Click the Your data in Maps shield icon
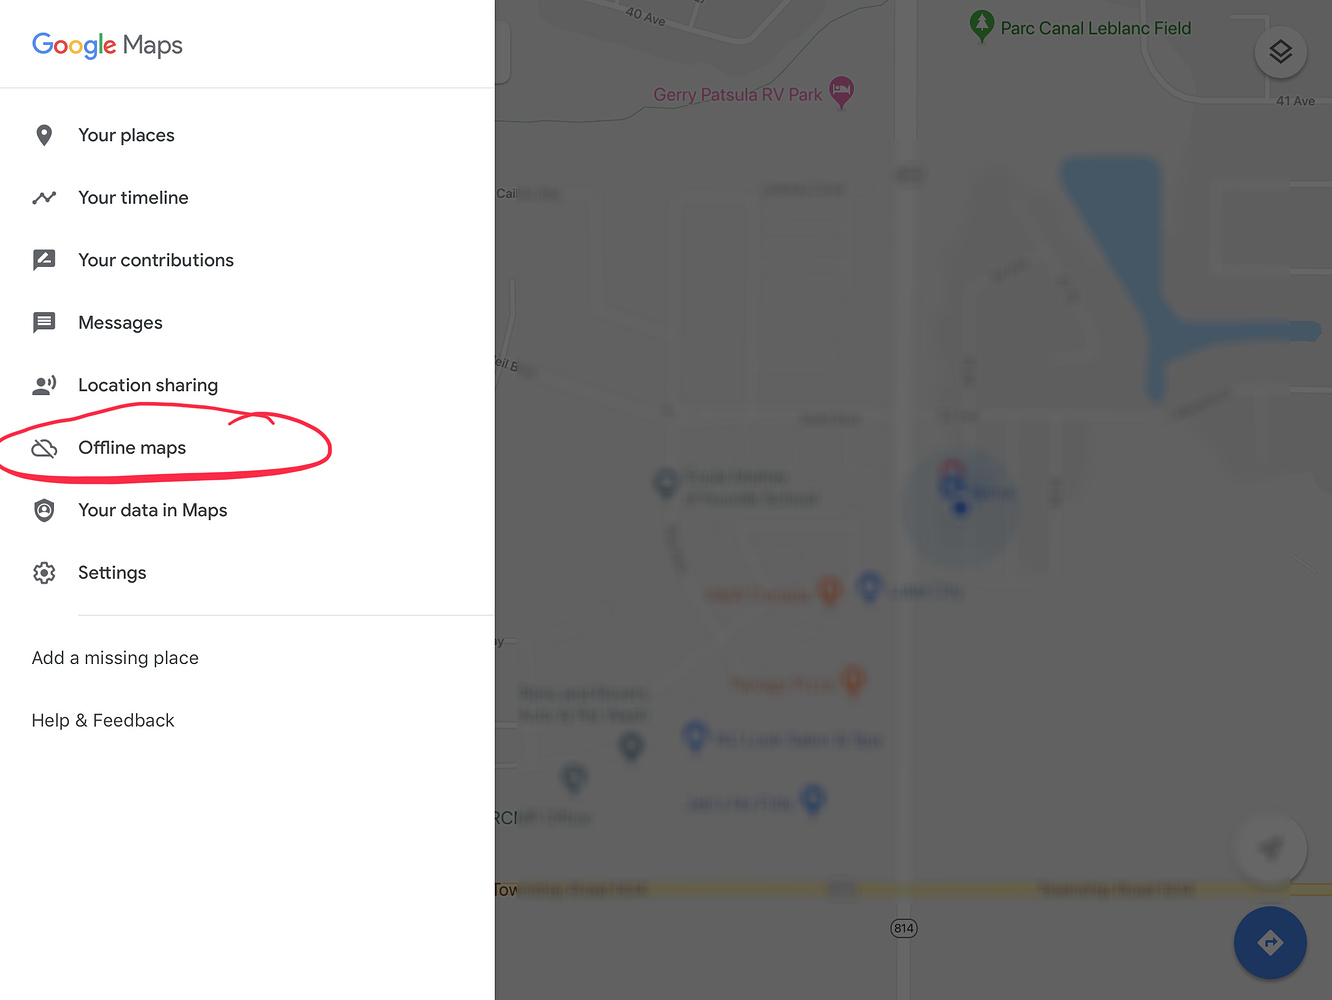Screen dimensions: 1332x1000 (x=44, y=510)
